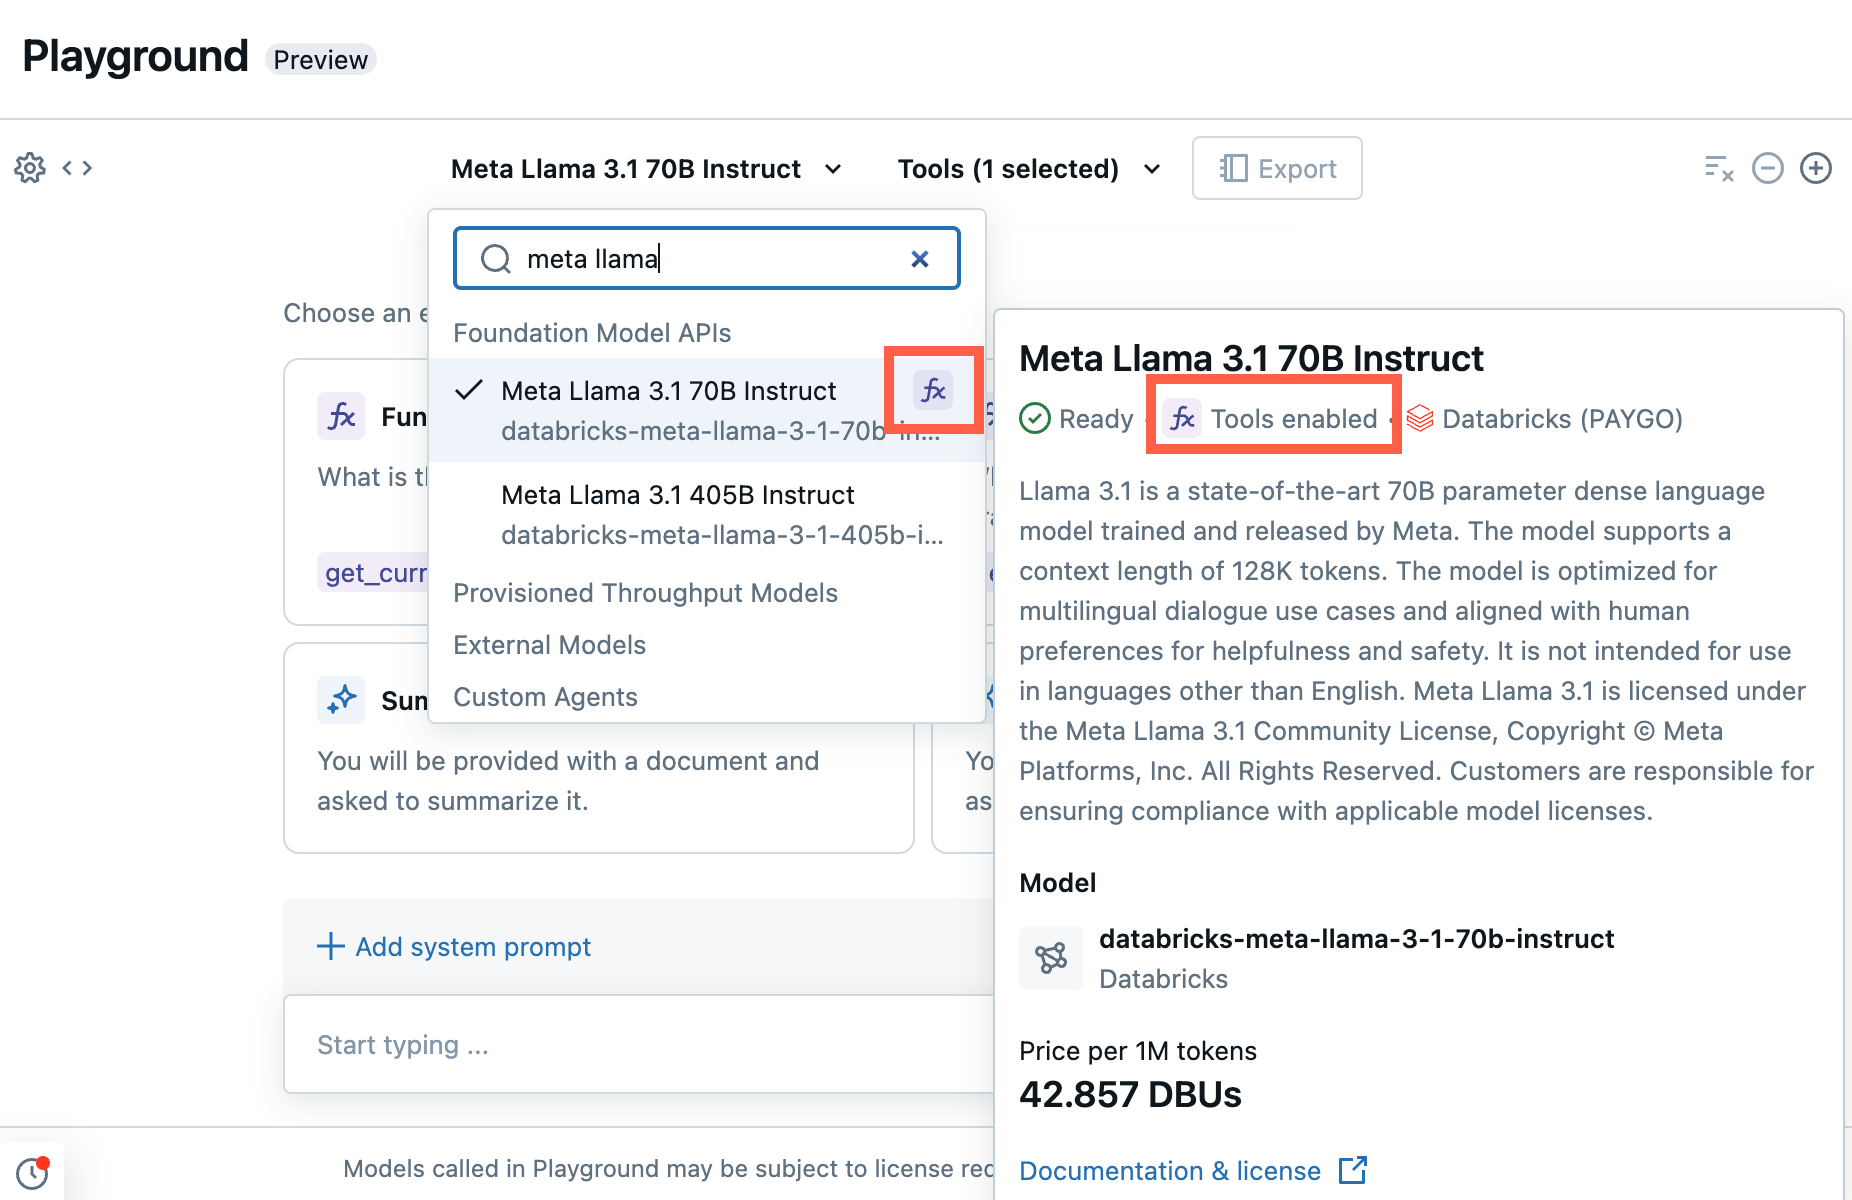Clear the search field with the X icon
Viewport: 1852px width, 1200px height.
tap(920, 259)
